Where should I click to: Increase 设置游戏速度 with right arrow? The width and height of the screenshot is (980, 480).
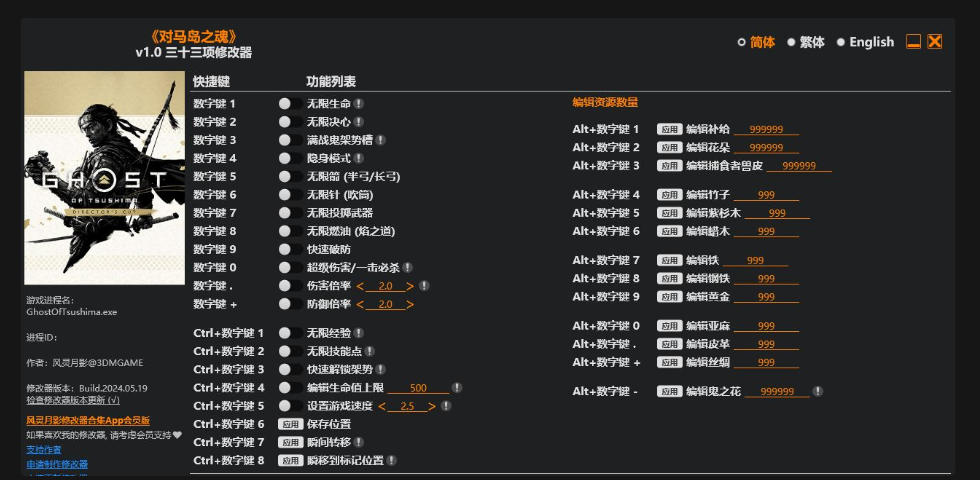[432, 406]
